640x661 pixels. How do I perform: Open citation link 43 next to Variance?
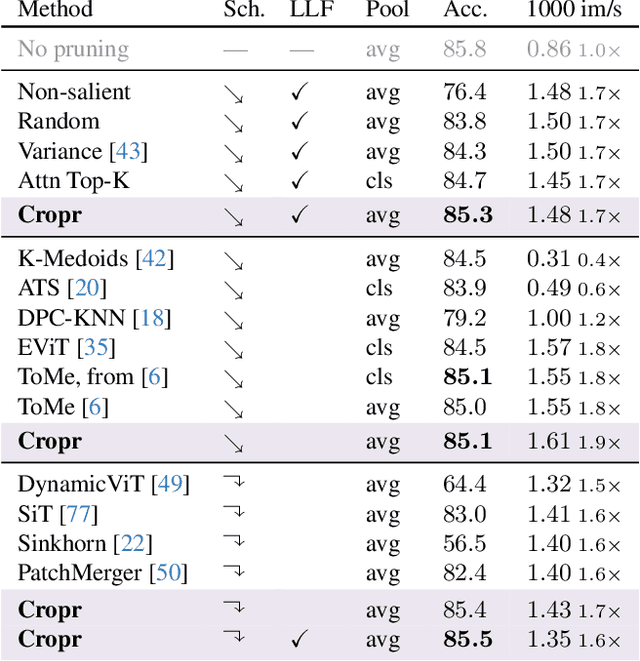coord(127,152)
